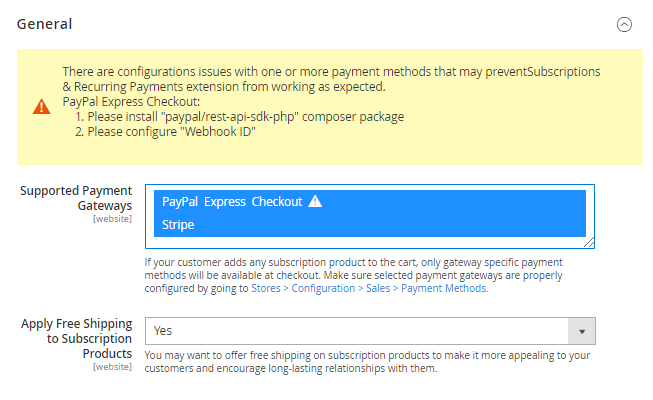The width and height of the screenshot is (653, 400).
Task: Click the General section heading
Action: tap(44, 24)
